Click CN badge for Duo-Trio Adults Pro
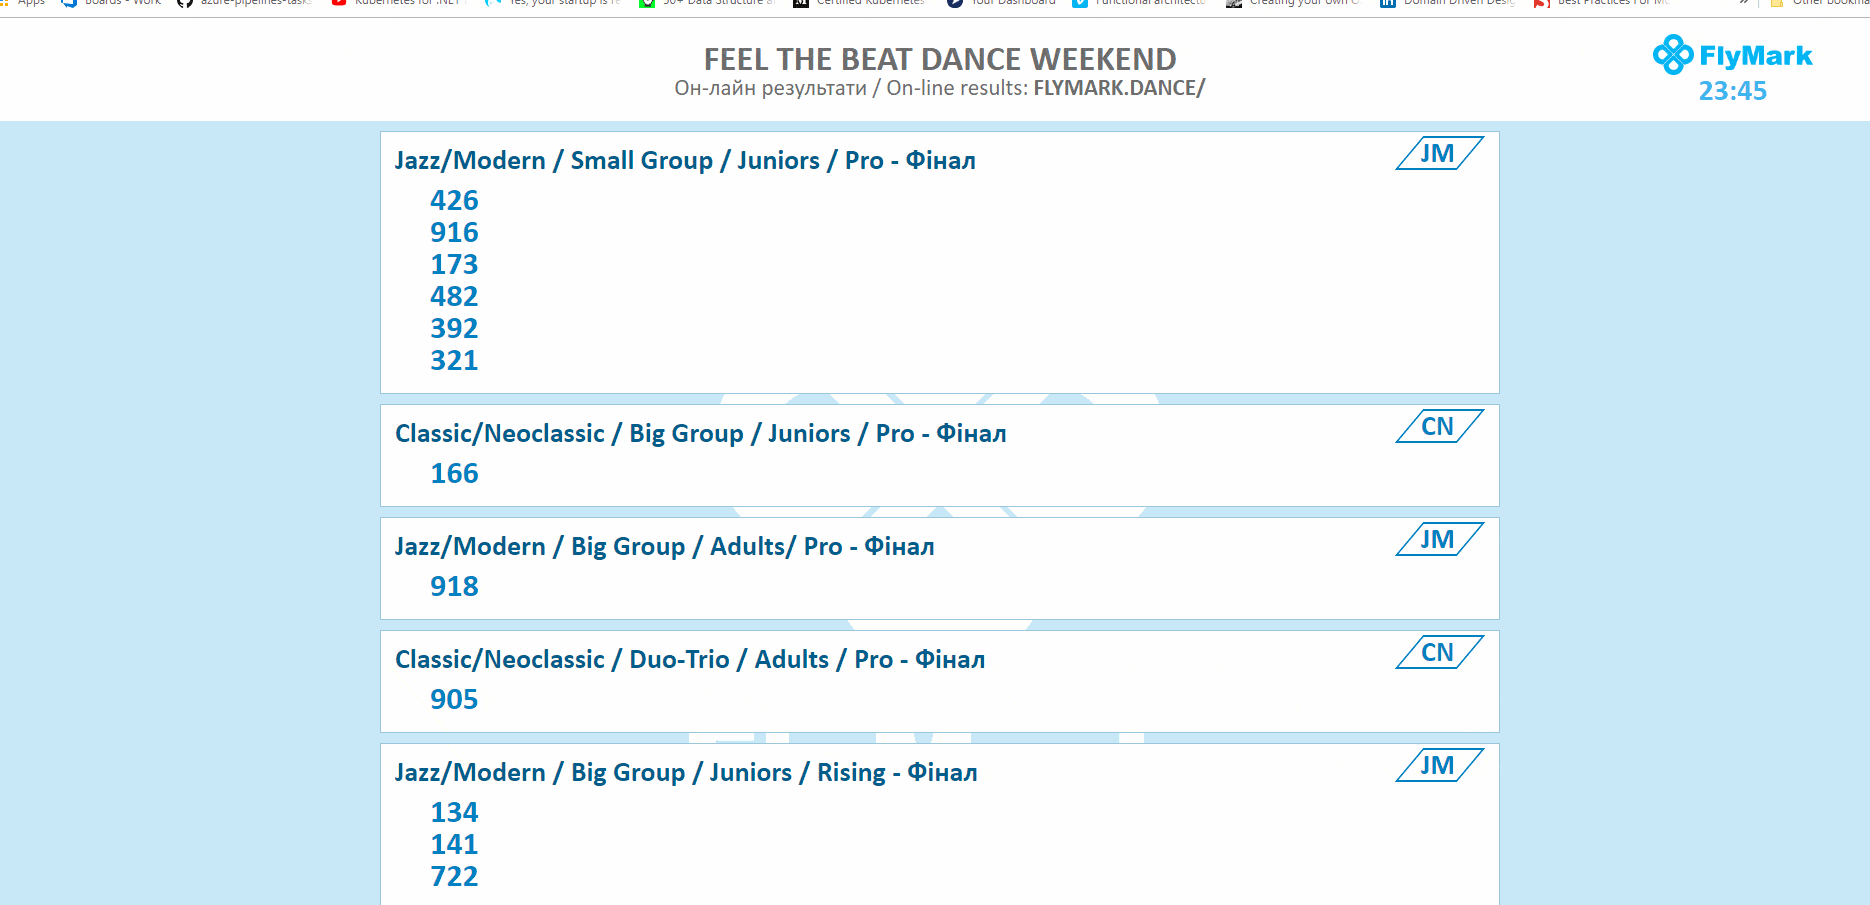This screenshot has width=1870, height=905. coord(1438,652)
